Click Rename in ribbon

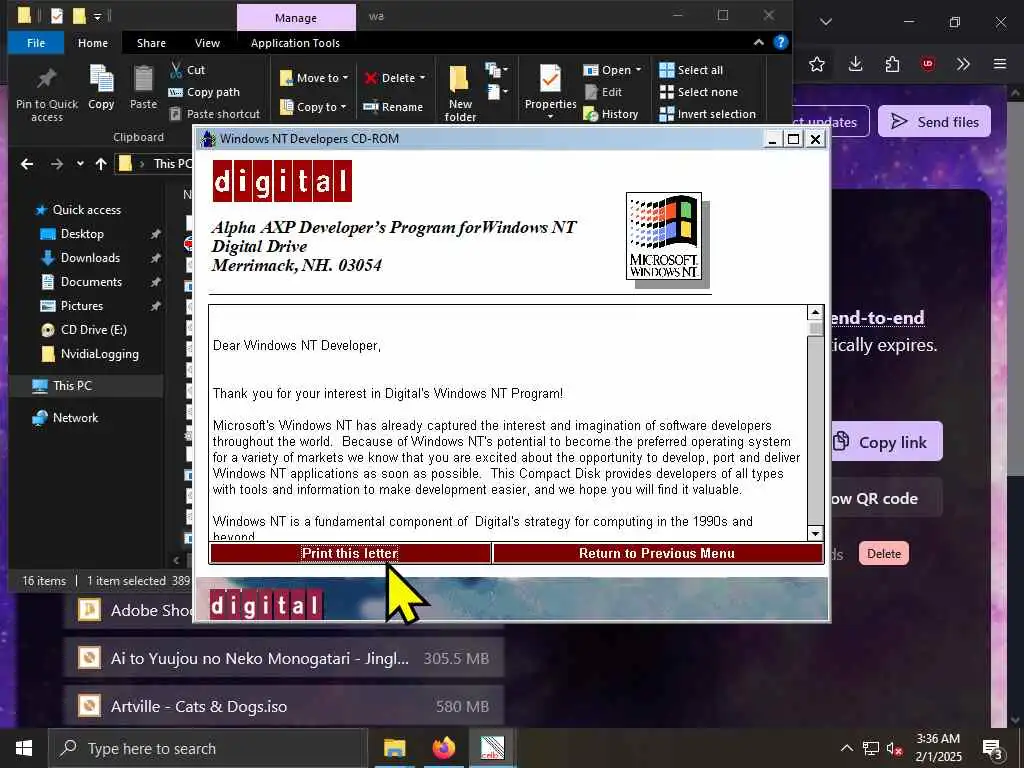pyautogui.click(x=393, y=107)
